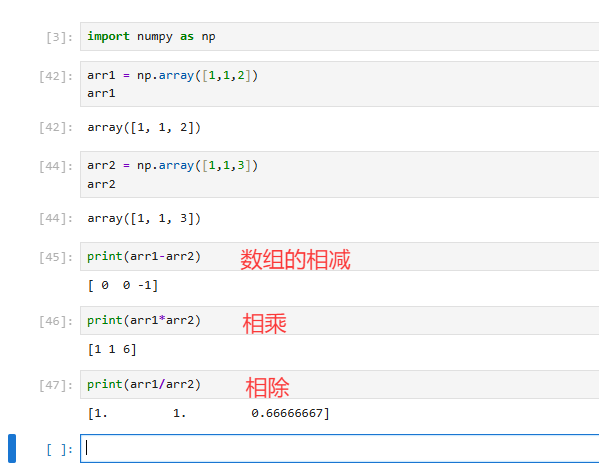Click the [42]: input prompt beside arr1 code
The height and width of the screenshot is (467, 599).
[56, 76]
